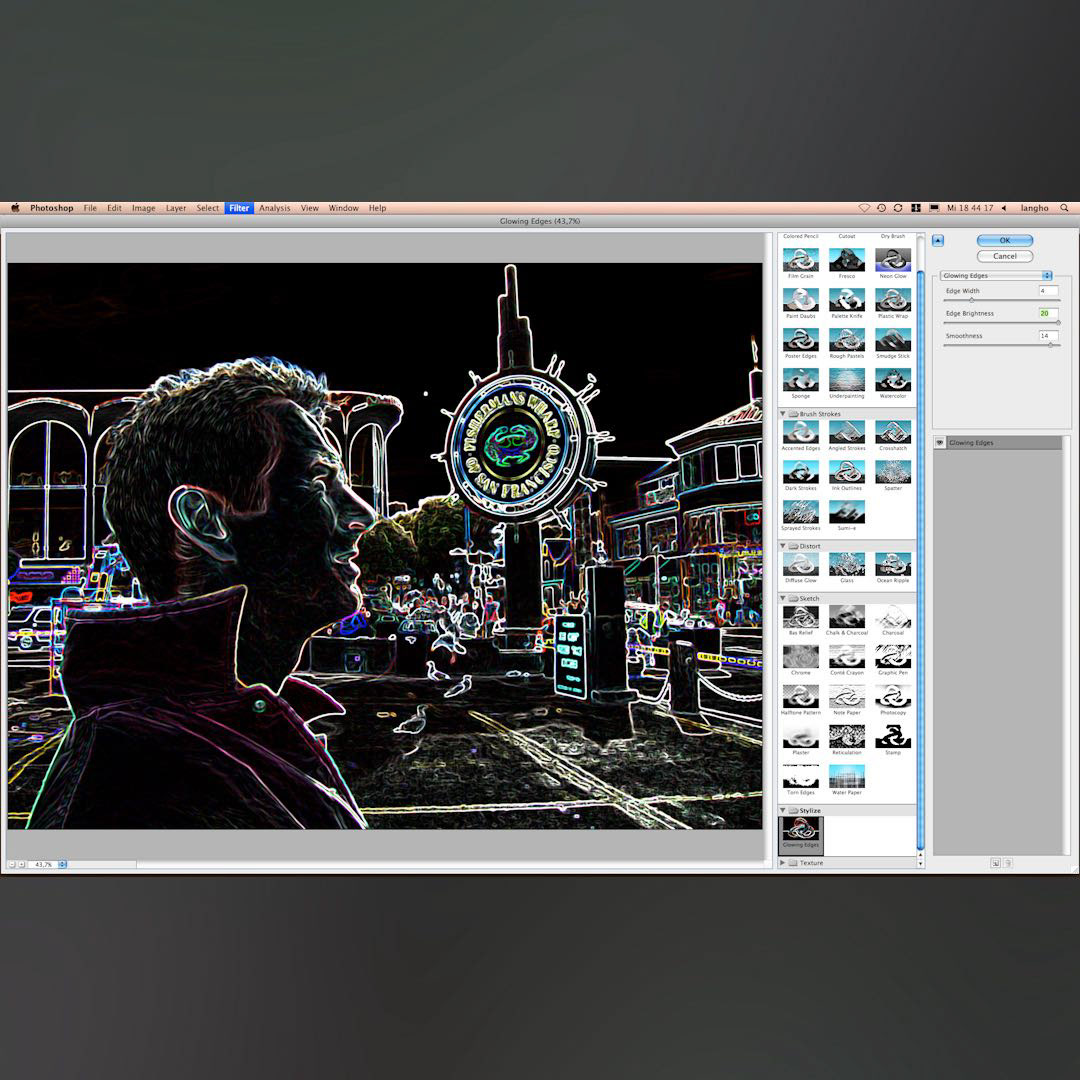Choose the Underpainting filter
1080x1080 pixels.
pos(847,380)
